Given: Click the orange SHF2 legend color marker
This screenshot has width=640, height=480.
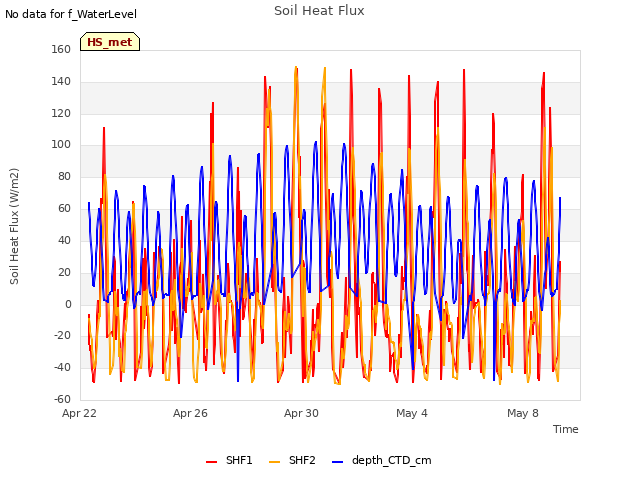Looking at the screenshot, I should coord(275,461).
